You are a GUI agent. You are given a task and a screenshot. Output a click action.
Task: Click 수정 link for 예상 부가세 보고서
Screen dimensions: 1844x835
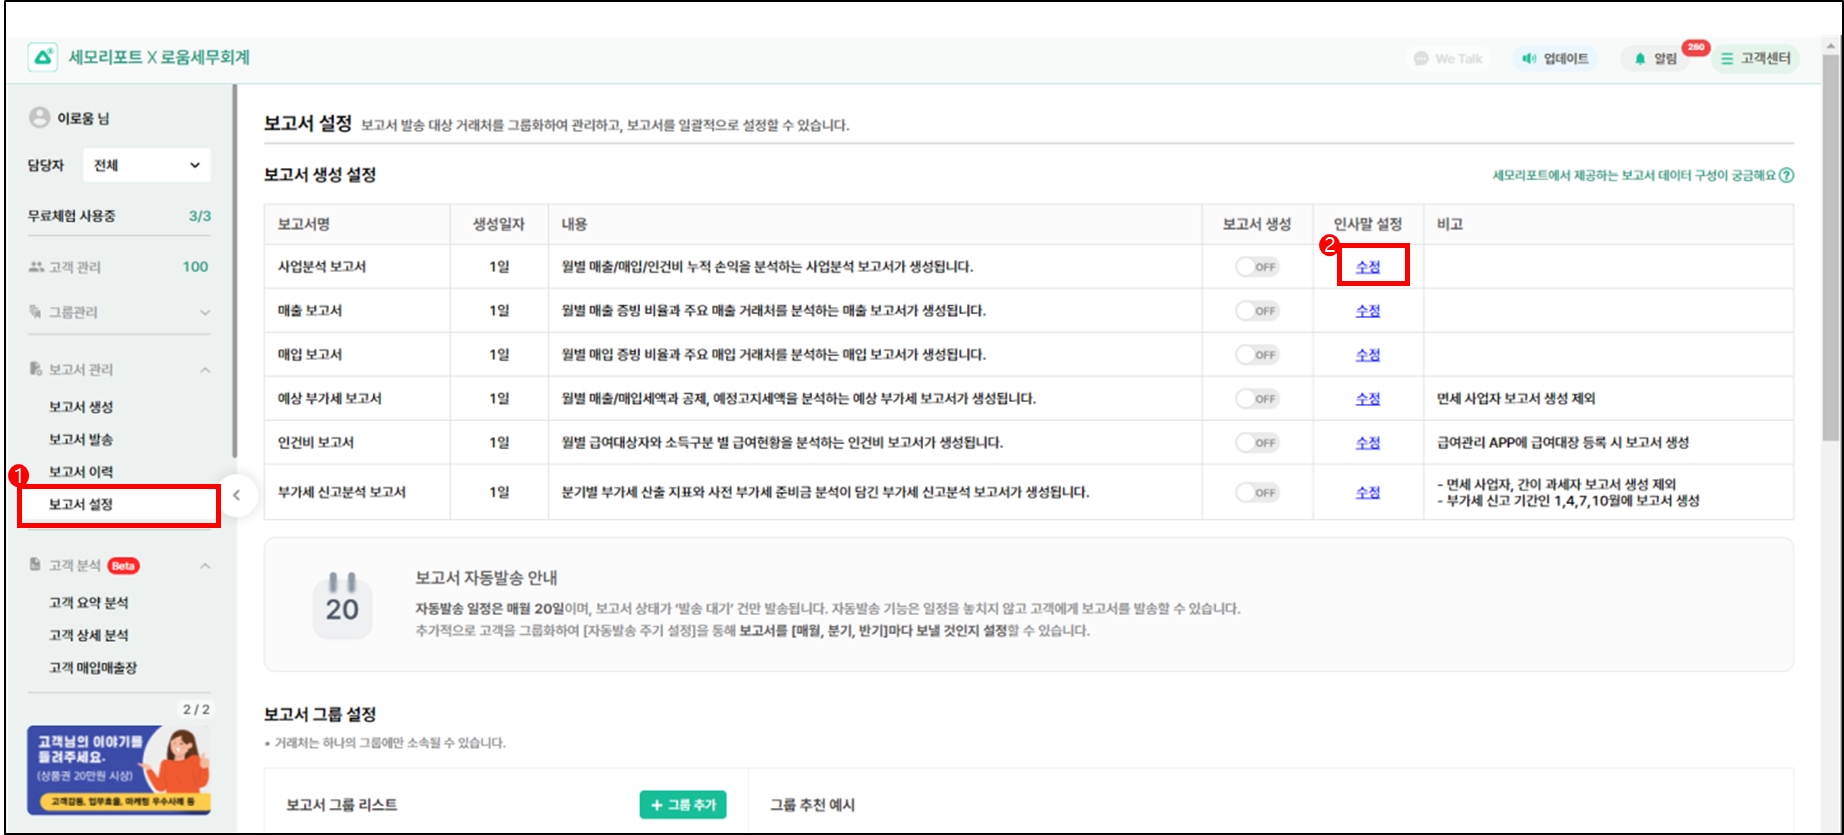[x=1367, y=399]
